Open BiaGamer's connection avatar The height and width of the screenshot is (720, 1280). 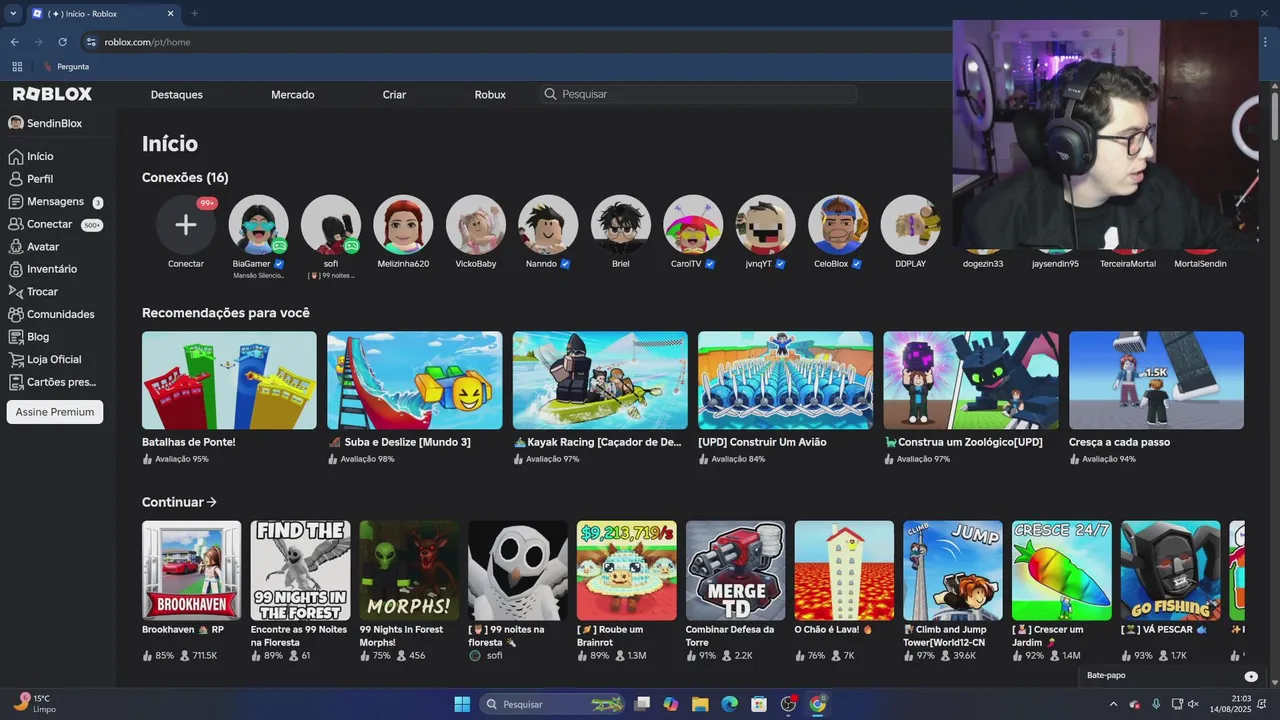pos(258,224)
